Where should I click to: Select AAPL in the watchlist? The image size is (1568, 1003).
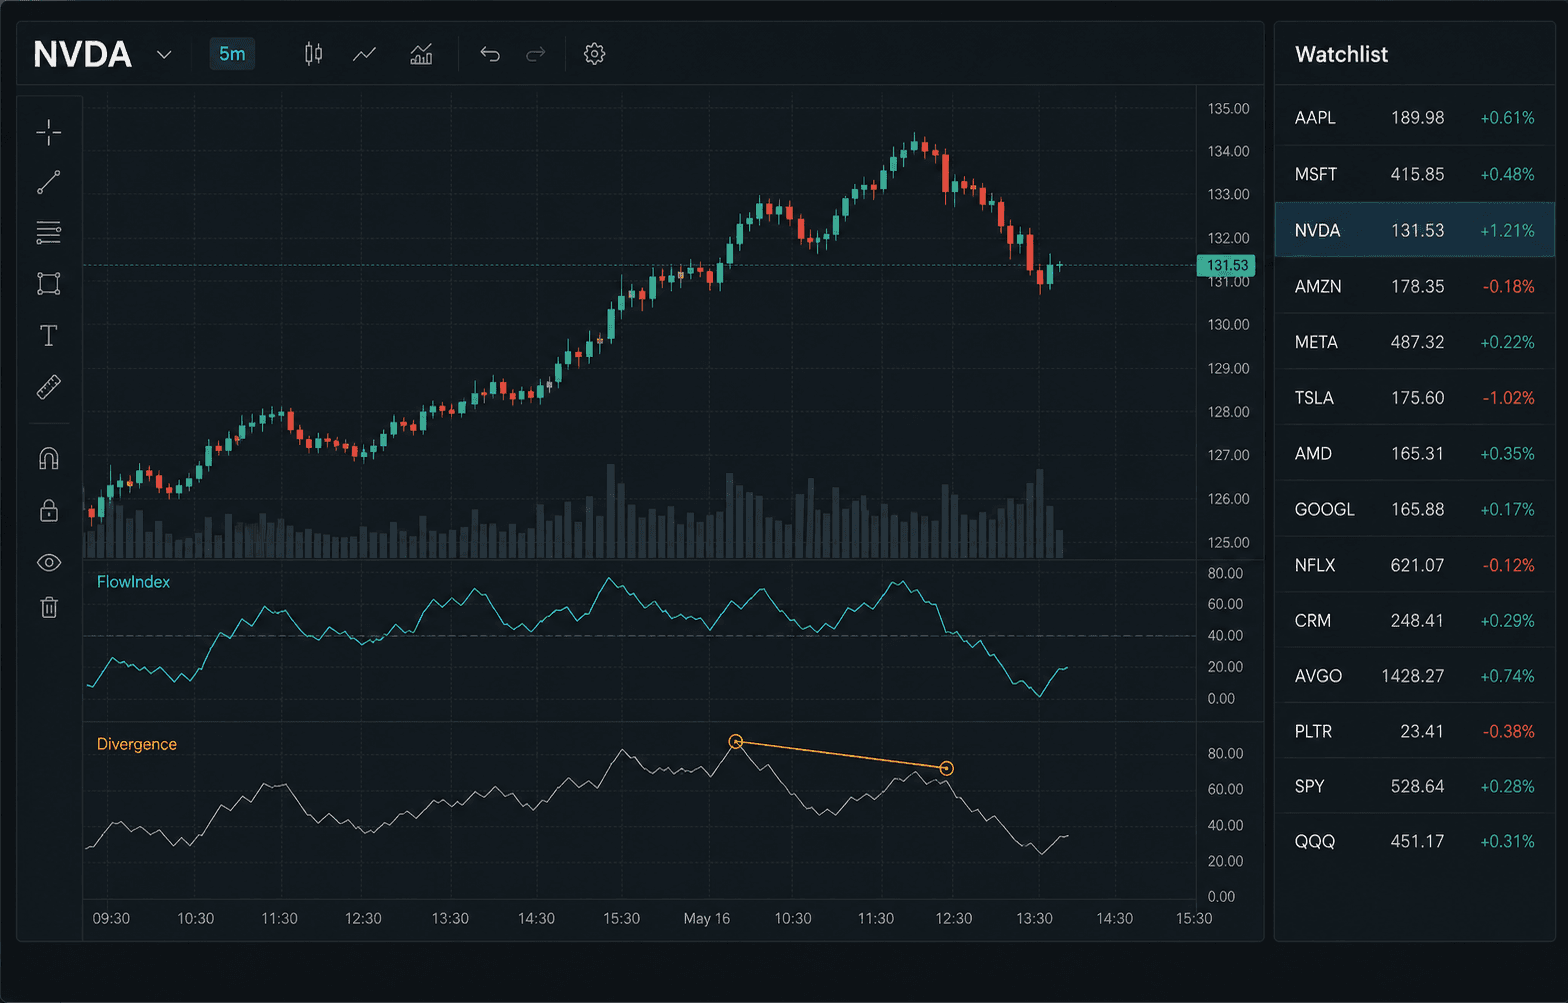point(1414,118)
